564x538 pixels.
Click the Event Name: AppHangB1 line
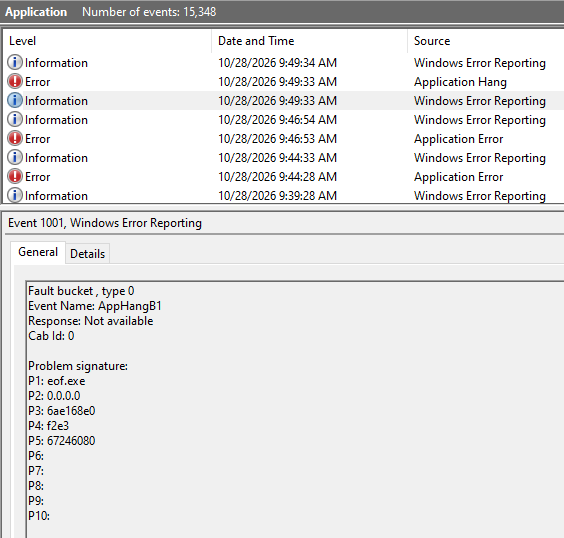[95, 306]
